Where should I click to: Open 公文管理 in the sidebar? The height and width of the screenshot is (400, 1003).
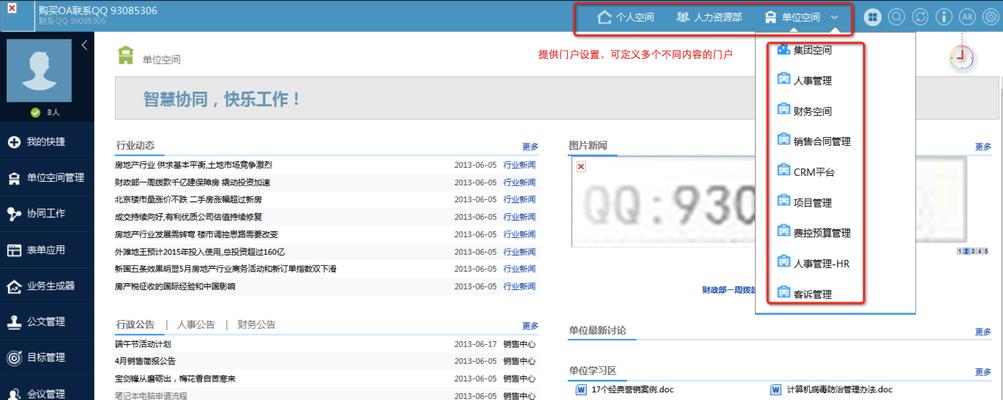click(x=47, y=322)
